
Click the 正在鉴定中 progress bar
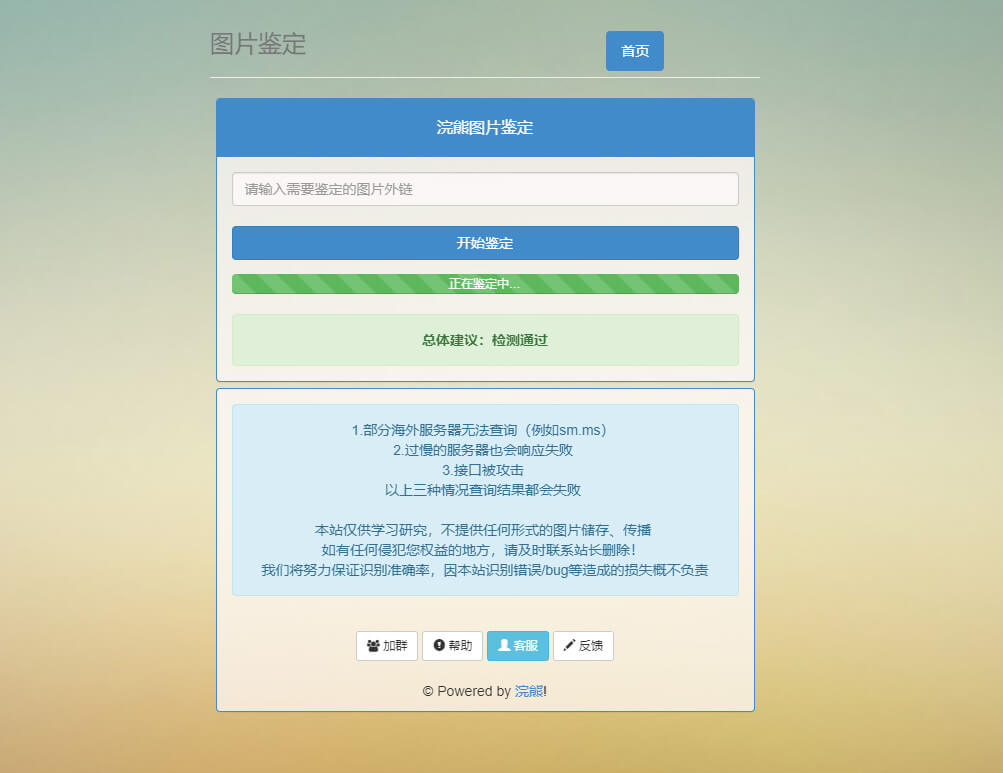click(485, 283)
